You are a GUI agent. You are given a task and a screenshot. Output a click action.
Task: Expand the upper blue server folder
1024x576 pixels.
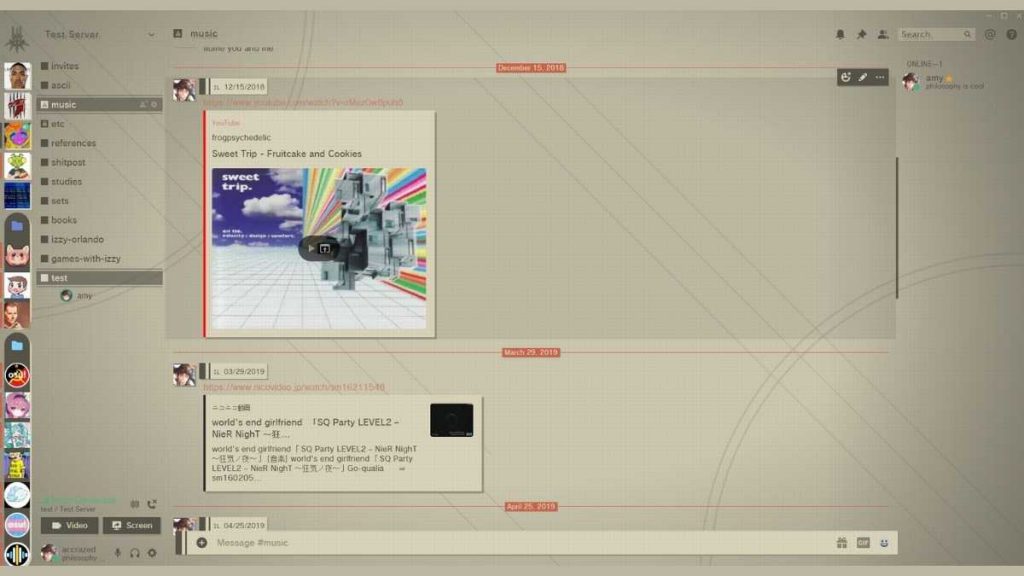(x=17, y=226)
